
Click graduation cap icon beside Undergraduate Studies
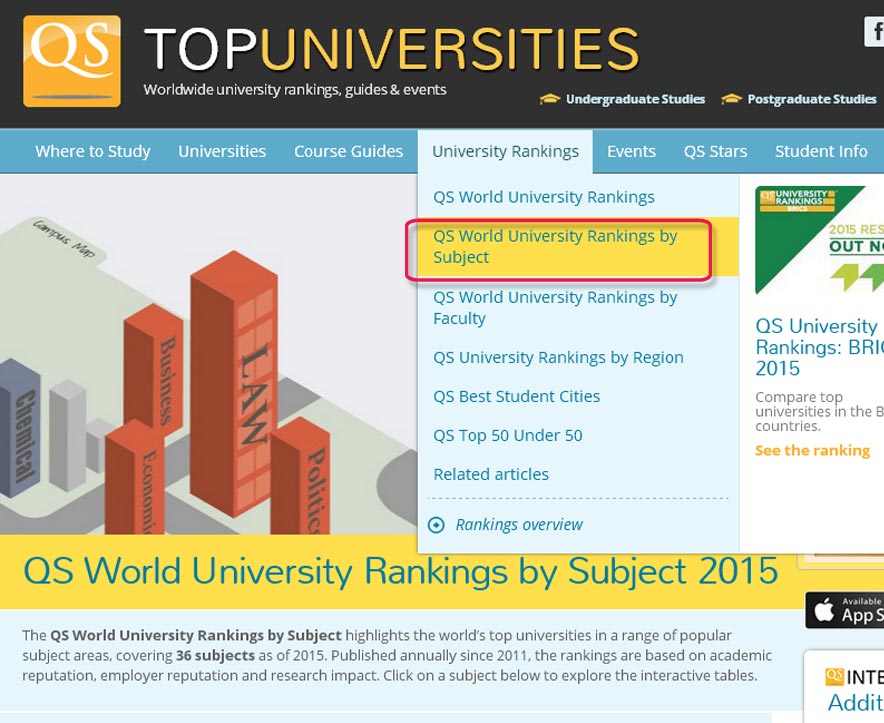pos(550,99)
